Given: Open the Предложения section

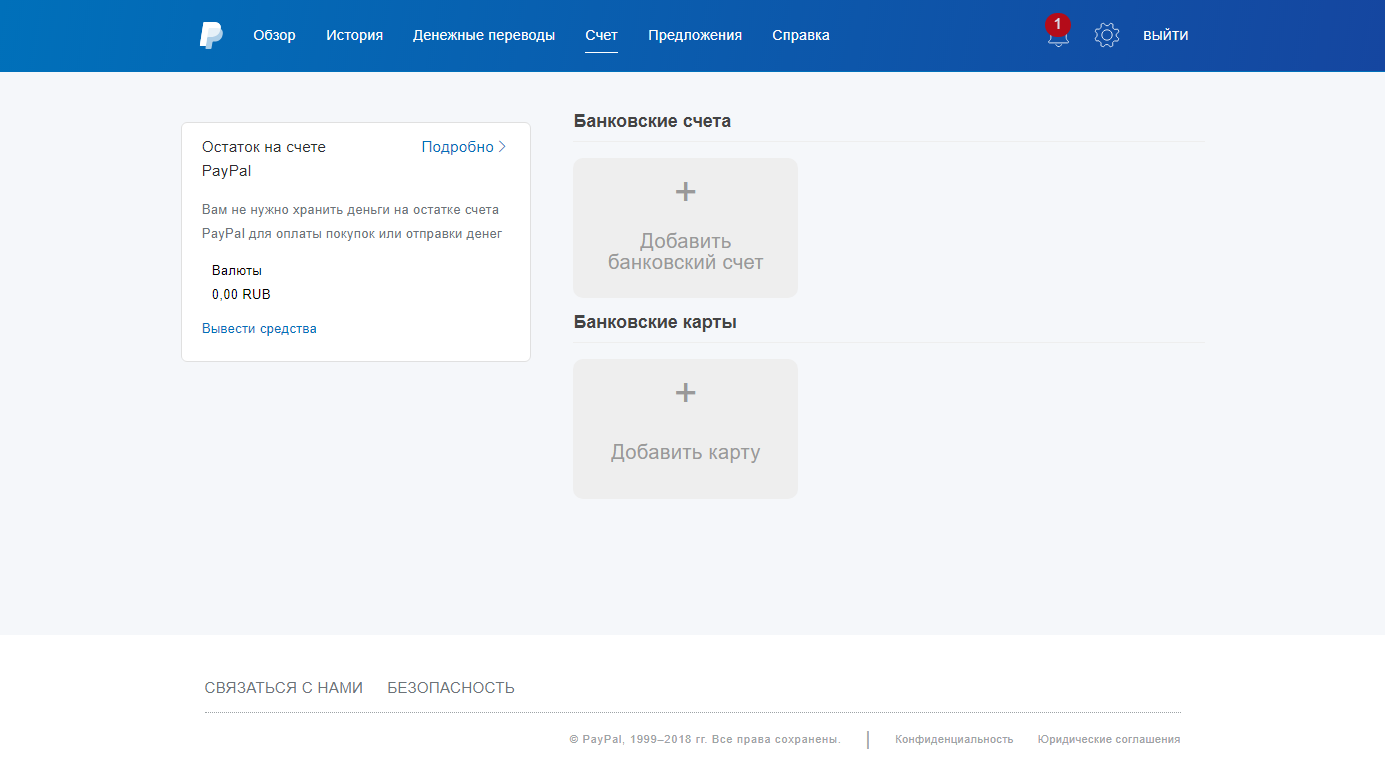Looking at the screenshot, I should pos(695,34).
